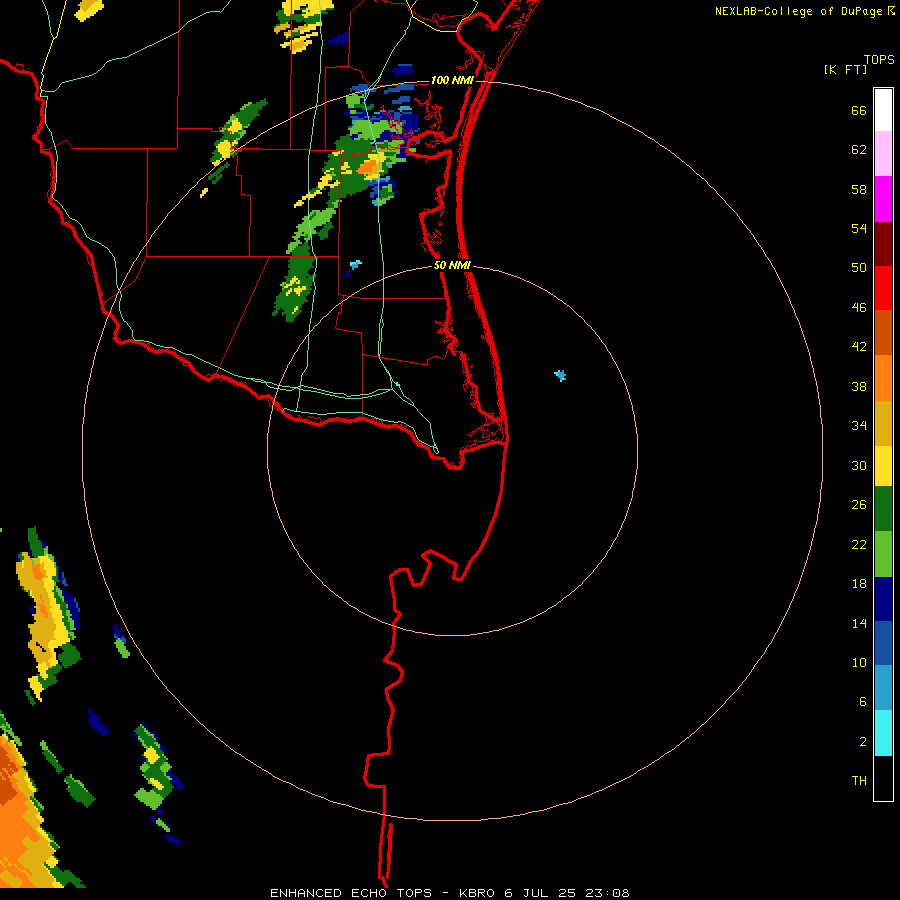
Task: Click the '2' legend value label
Action: point(863,742)
